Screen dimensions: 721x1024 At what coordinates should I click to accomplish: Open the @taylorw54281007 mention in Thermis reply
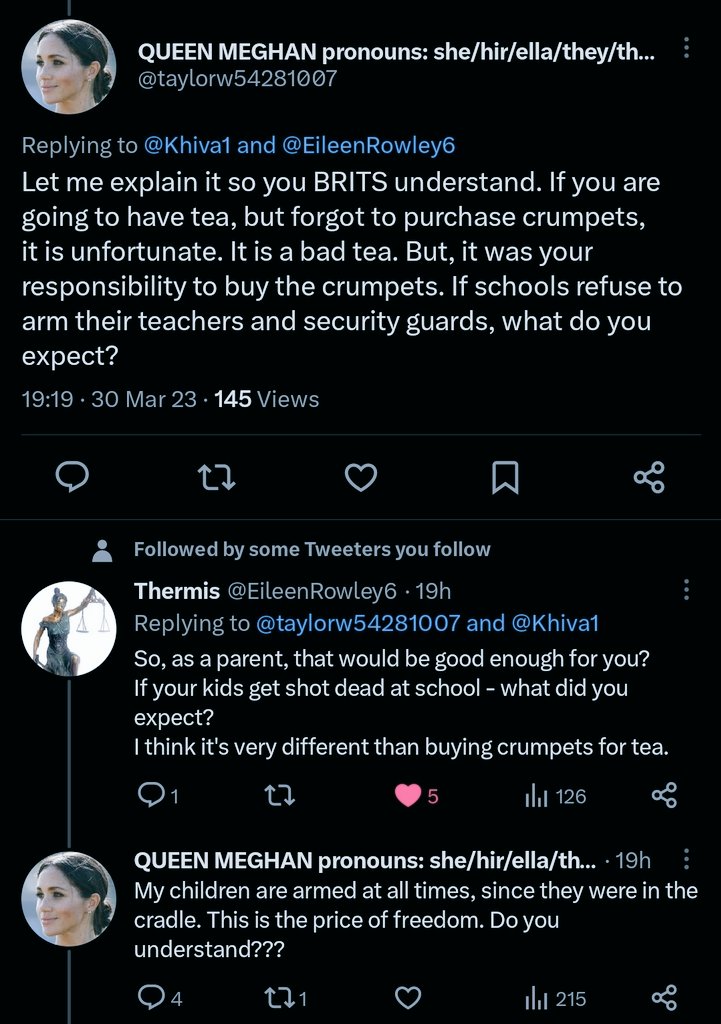(x=358, y=623)
